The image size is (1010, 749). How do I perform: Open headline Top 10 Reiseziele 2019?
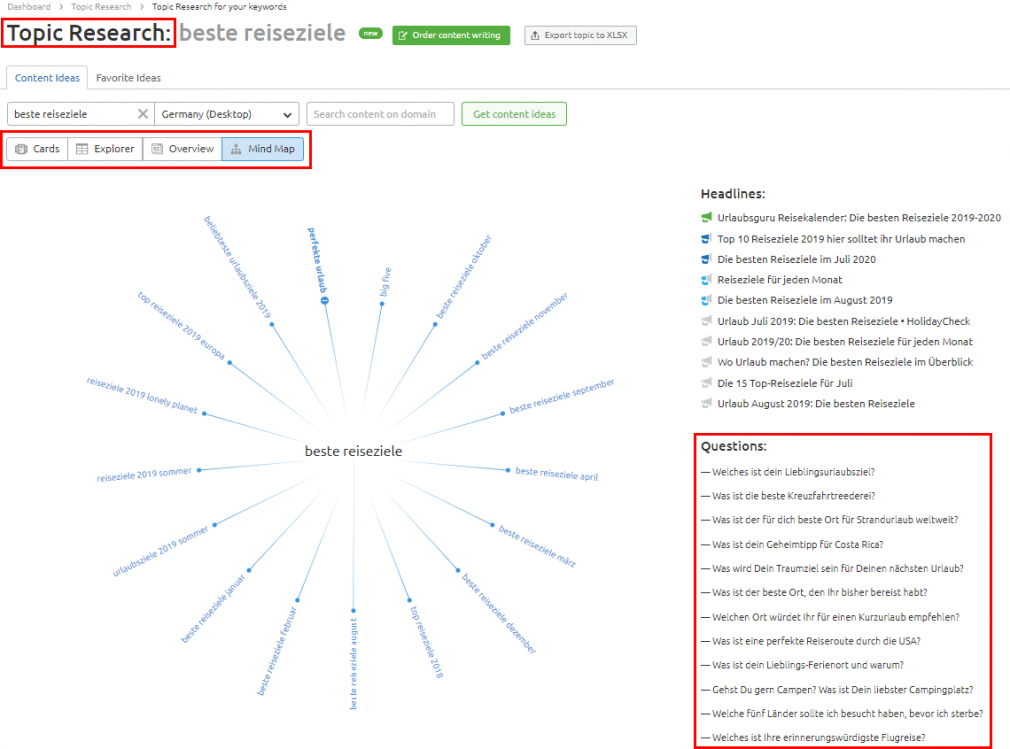pos(841,239)
